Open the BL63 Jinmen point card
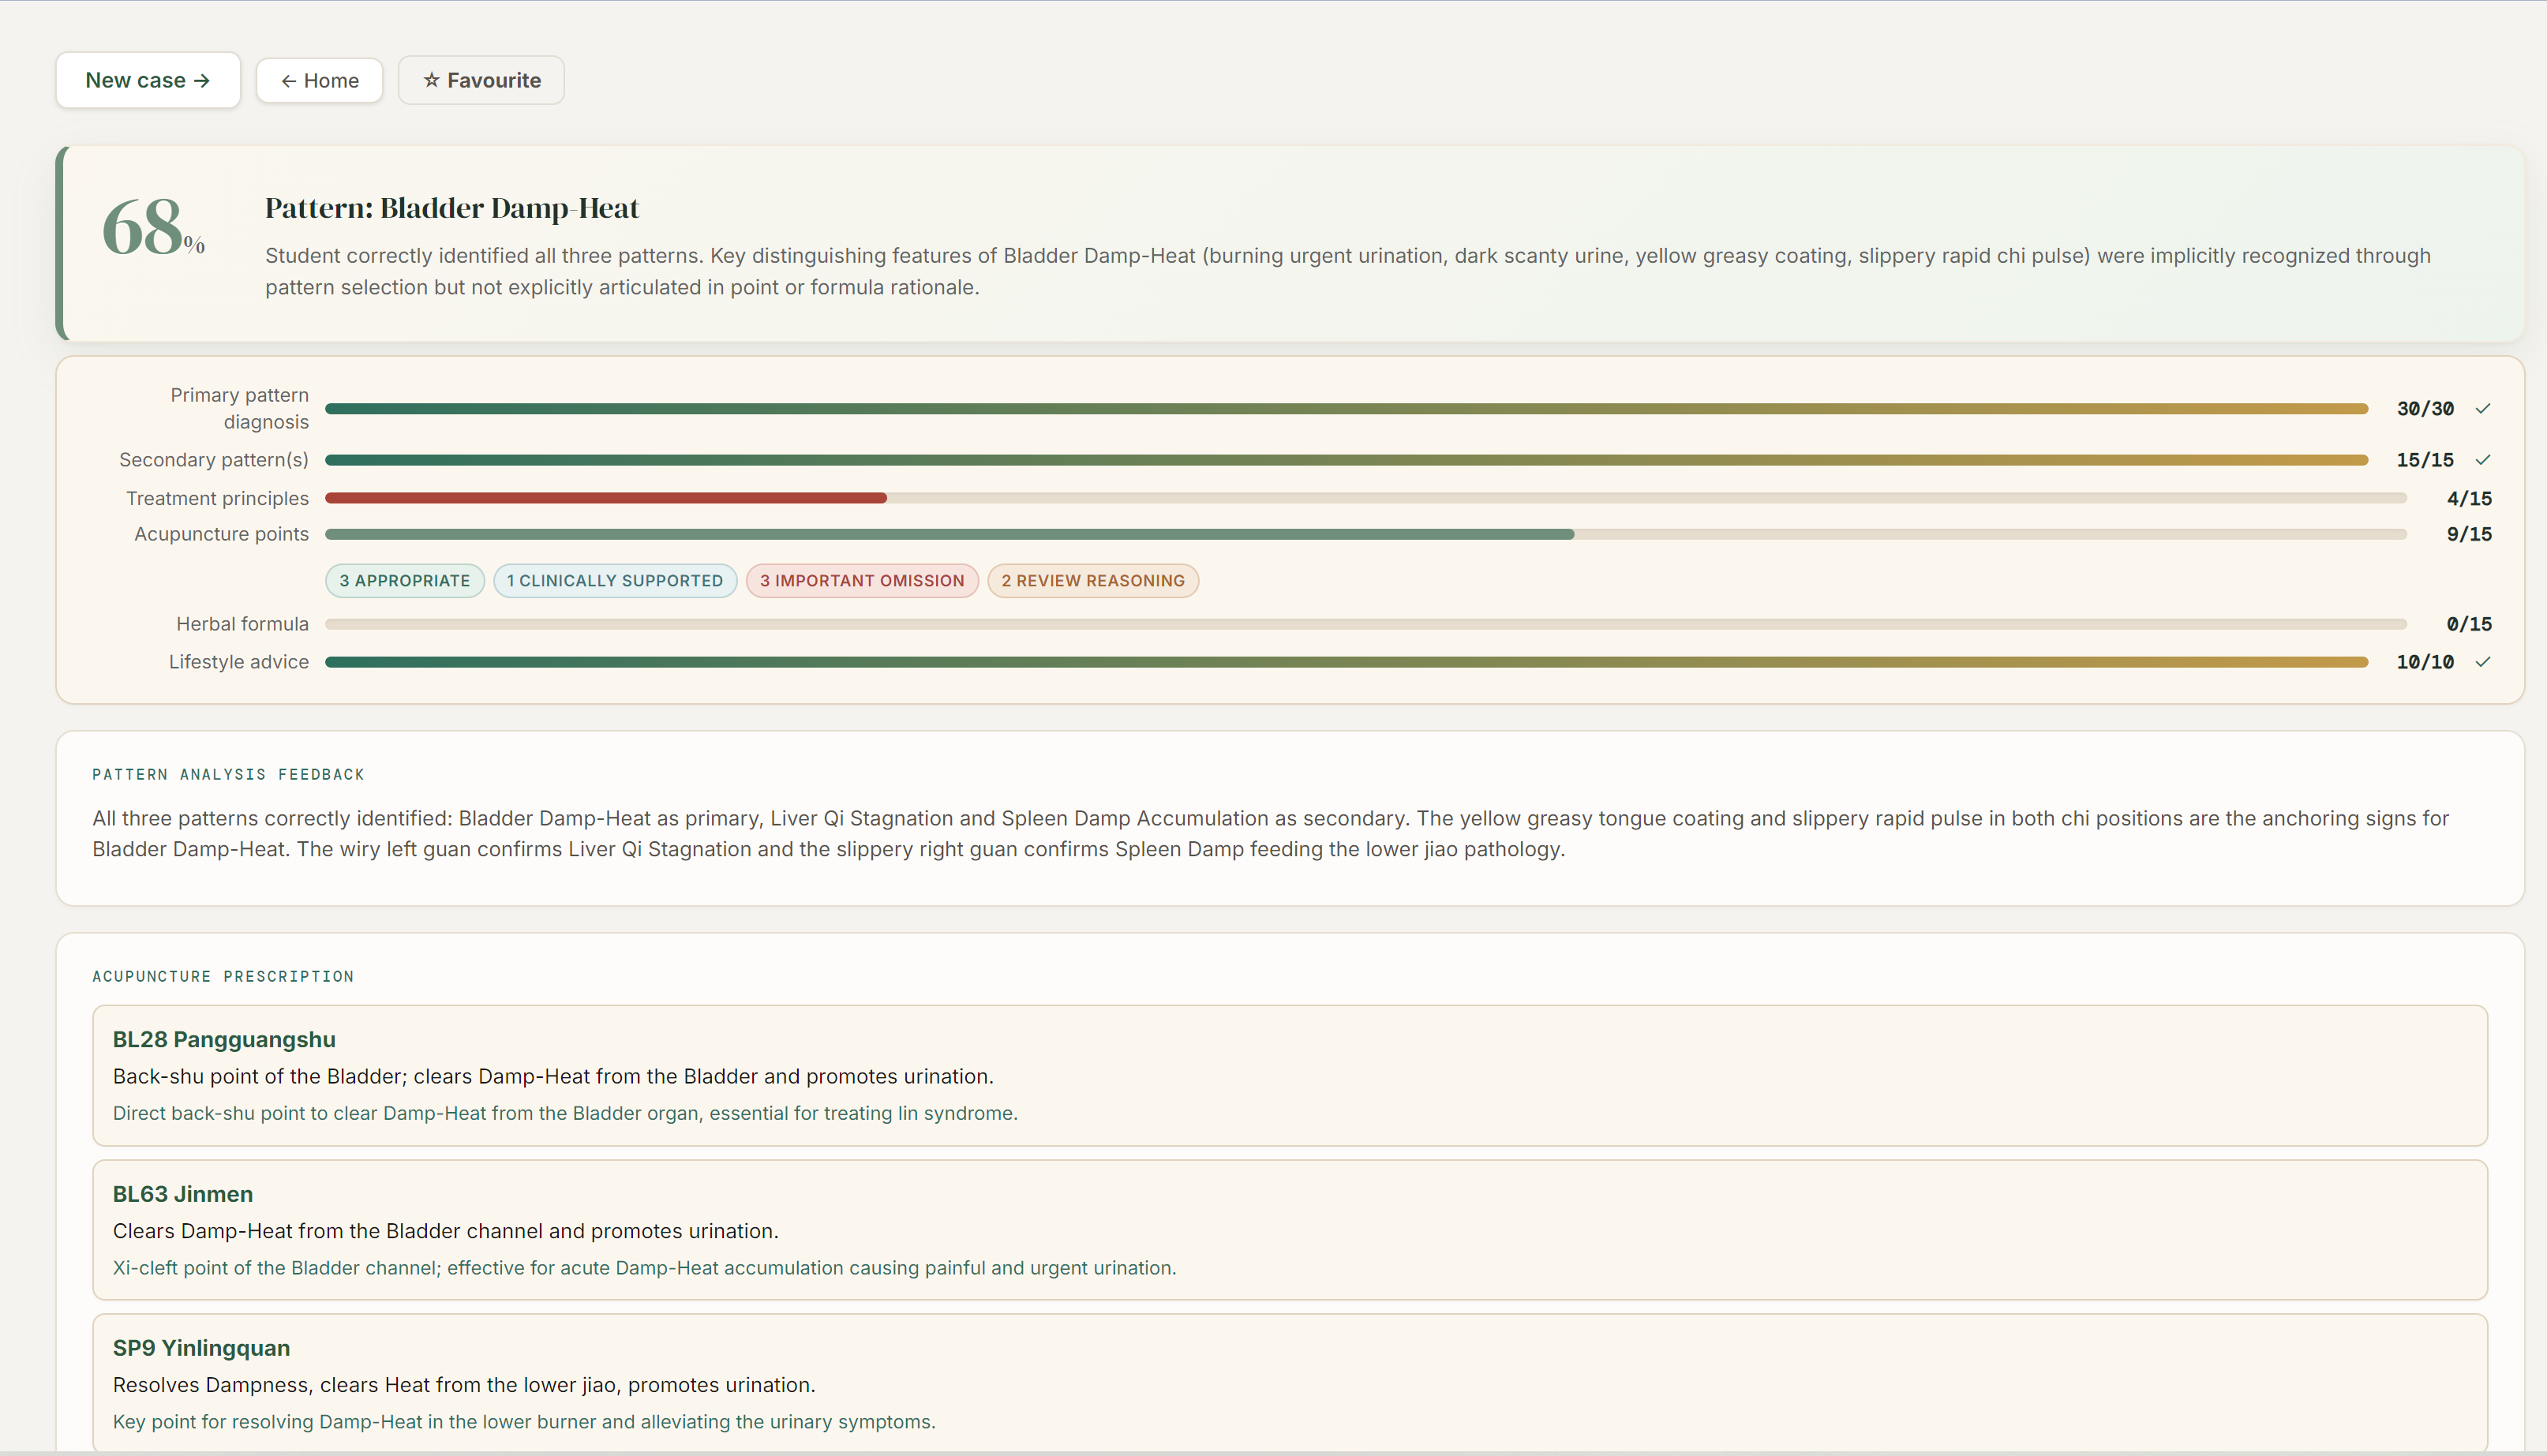Screen dimensions: 2547x1456 tap(1289, 1229)
